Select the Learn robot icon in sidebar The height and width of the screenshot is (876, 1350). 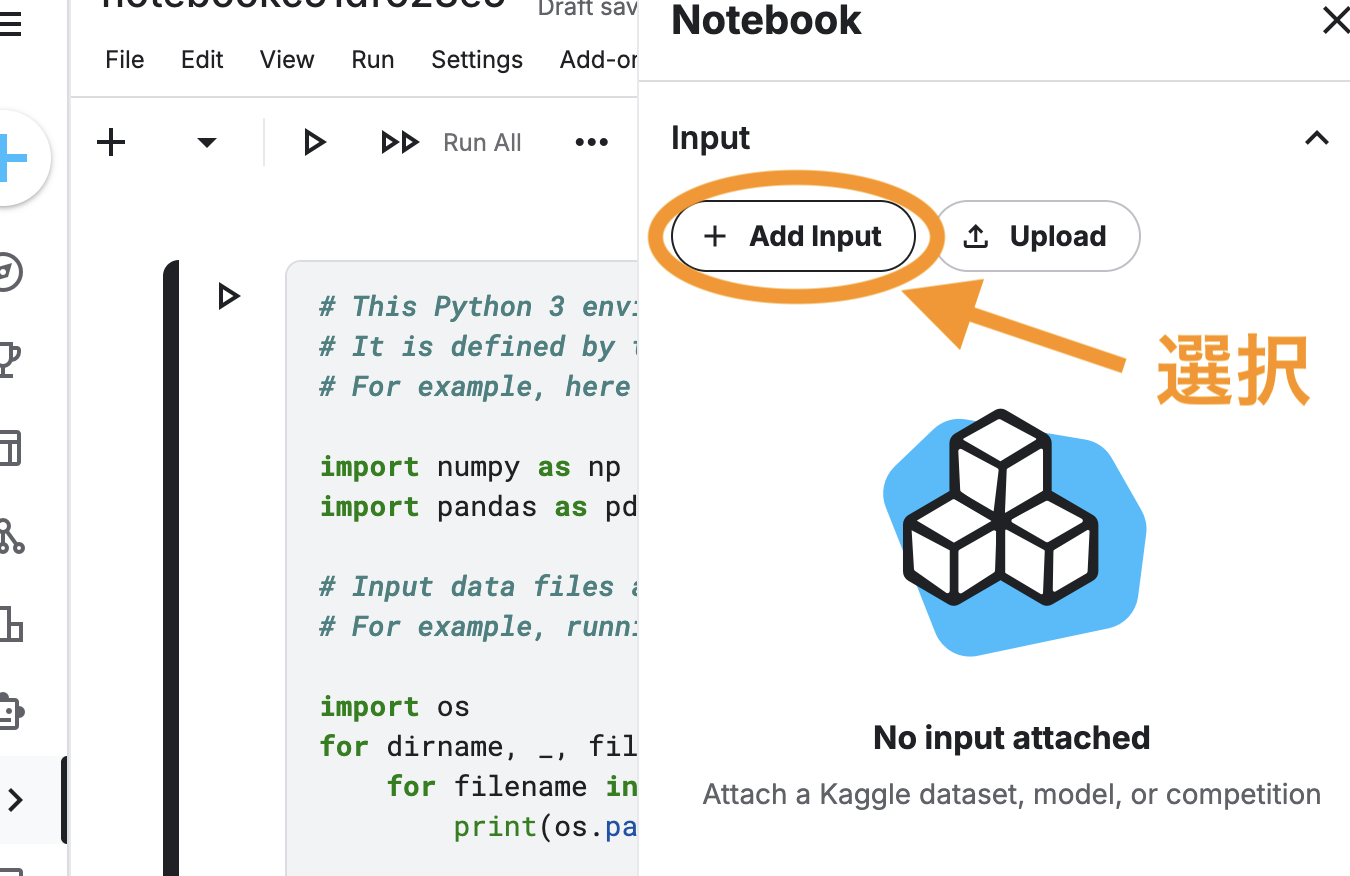(x=11, y=710)
